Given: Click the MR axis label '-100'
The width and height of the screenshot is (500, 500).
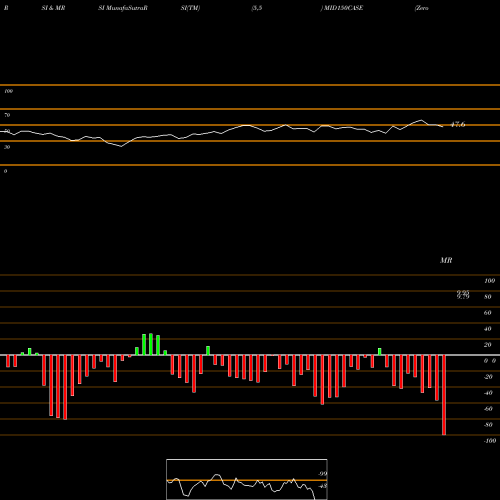Looking at the screenshot, I should coord(490,441).
